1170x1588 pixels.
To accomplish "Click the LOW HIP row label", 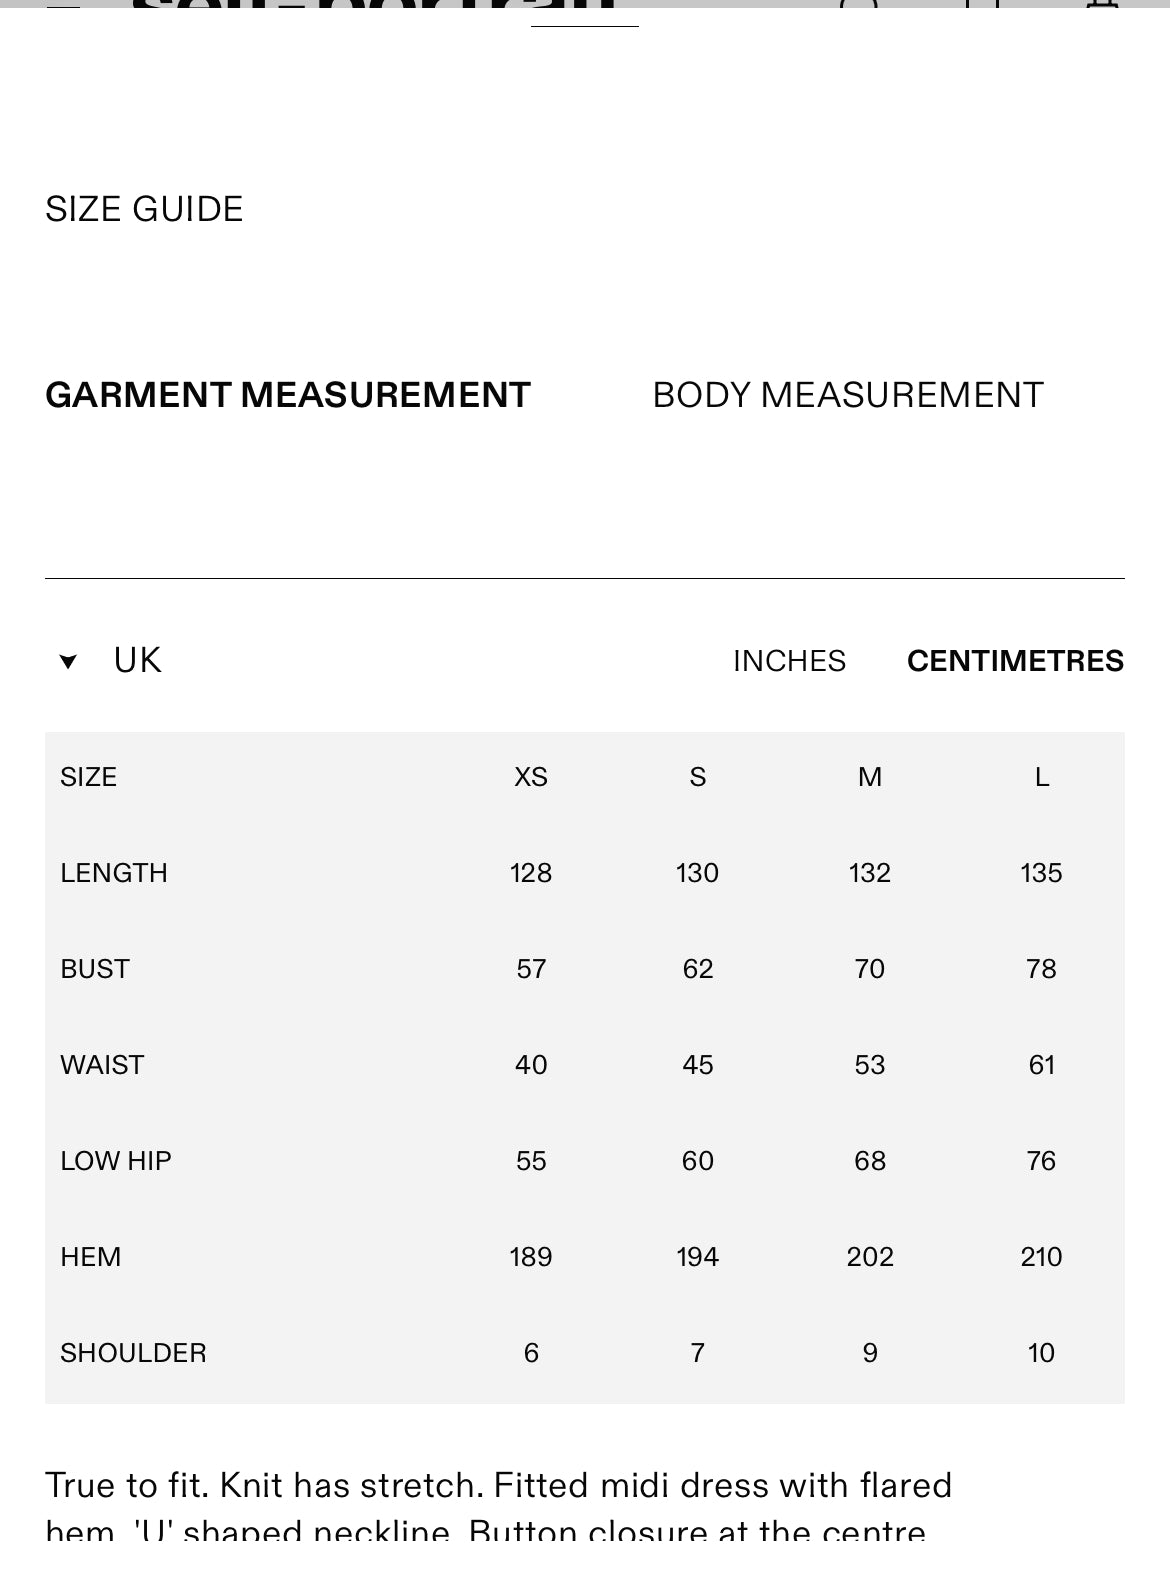I will pyautogui.click(x=116, y=1161).
